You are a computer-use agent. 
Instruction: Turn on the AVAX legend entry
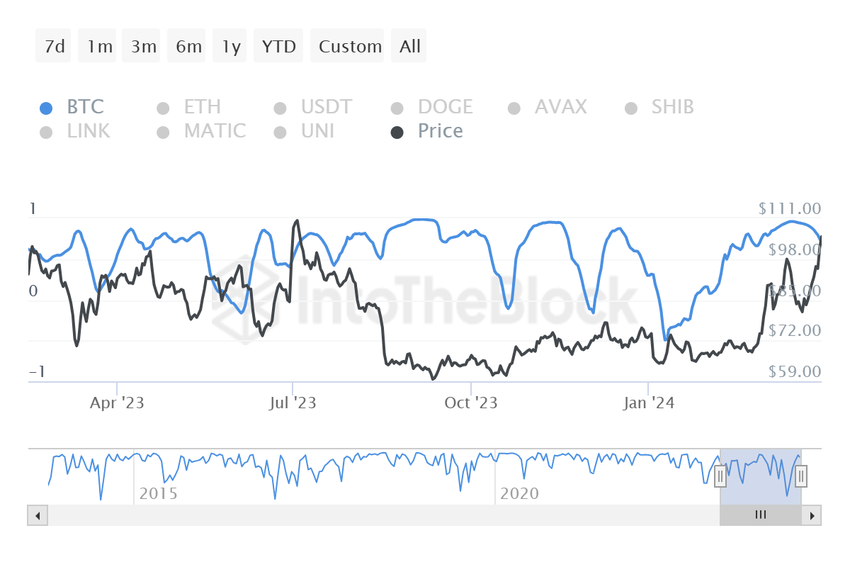[548, 107]
